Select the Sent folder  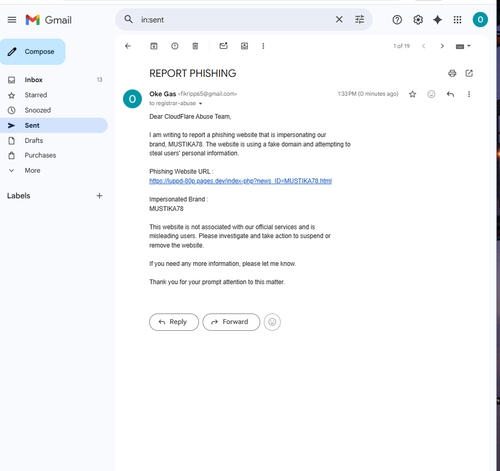pos(53,125)
